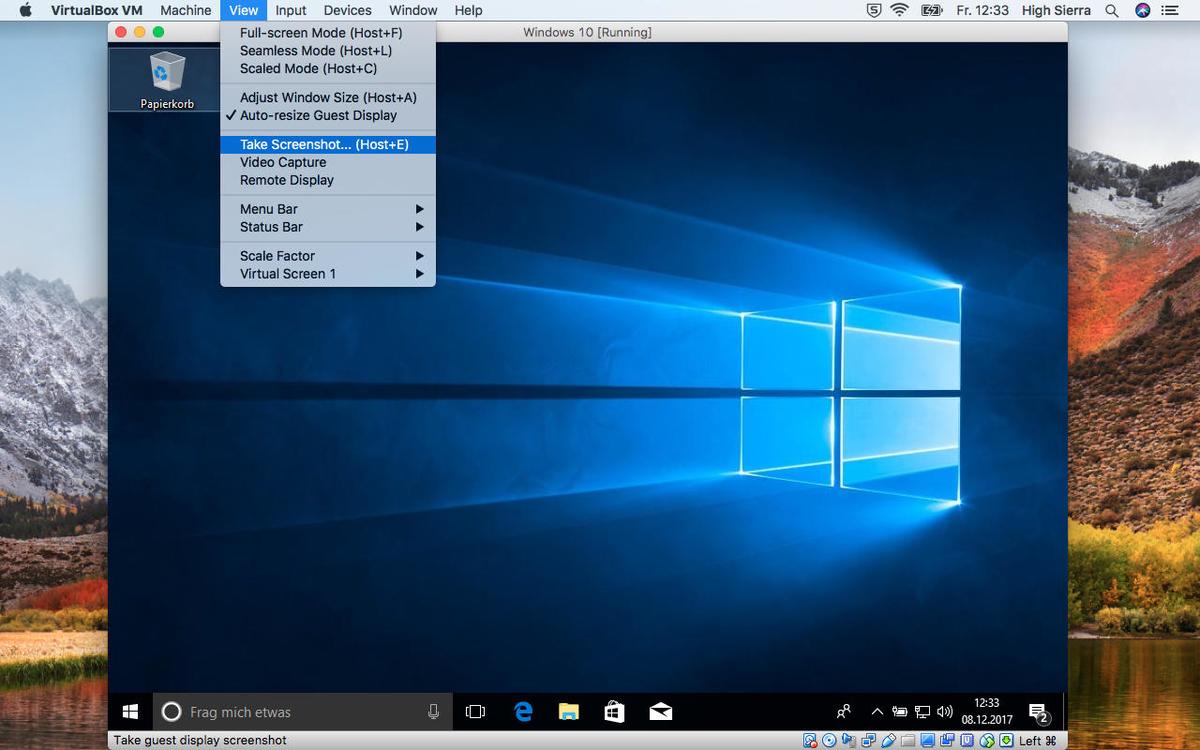Choose Scaled Mode (Host+C)
Image resolution: width=1200 pixels, height=750 pixels.
[x=327, y=69]
